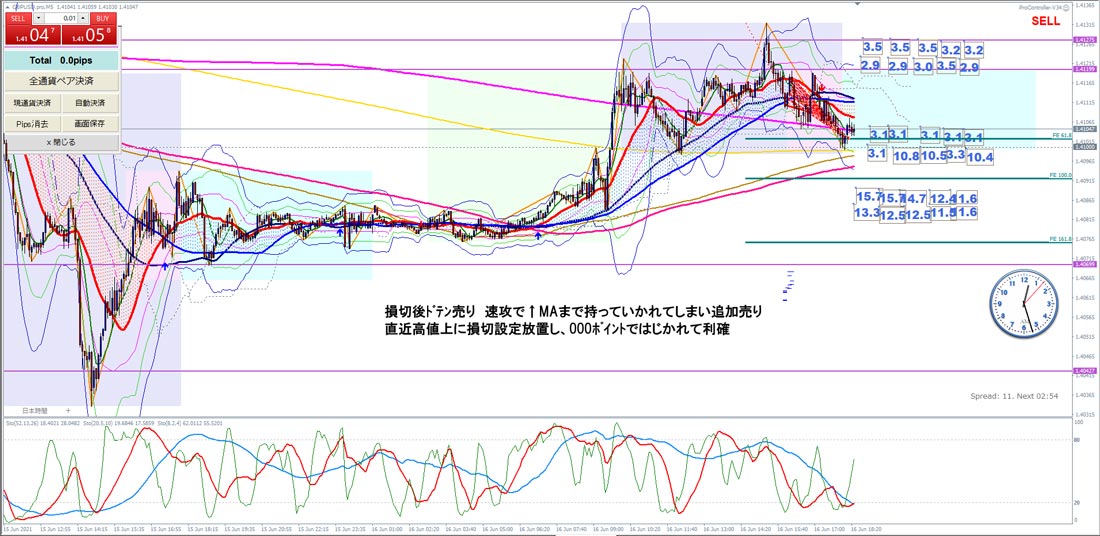Click the red BUY order button
Viewport: 1100px width, 536px height.
(x=101, y=18)
